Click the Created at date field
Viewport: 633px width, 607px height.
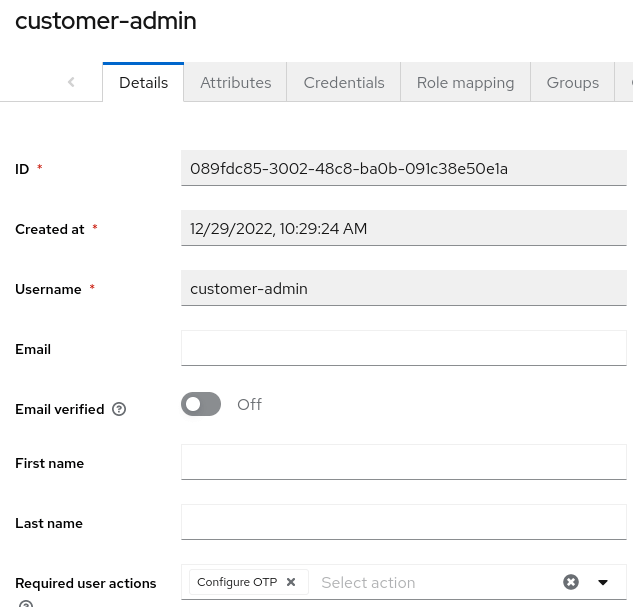(404, 228)
